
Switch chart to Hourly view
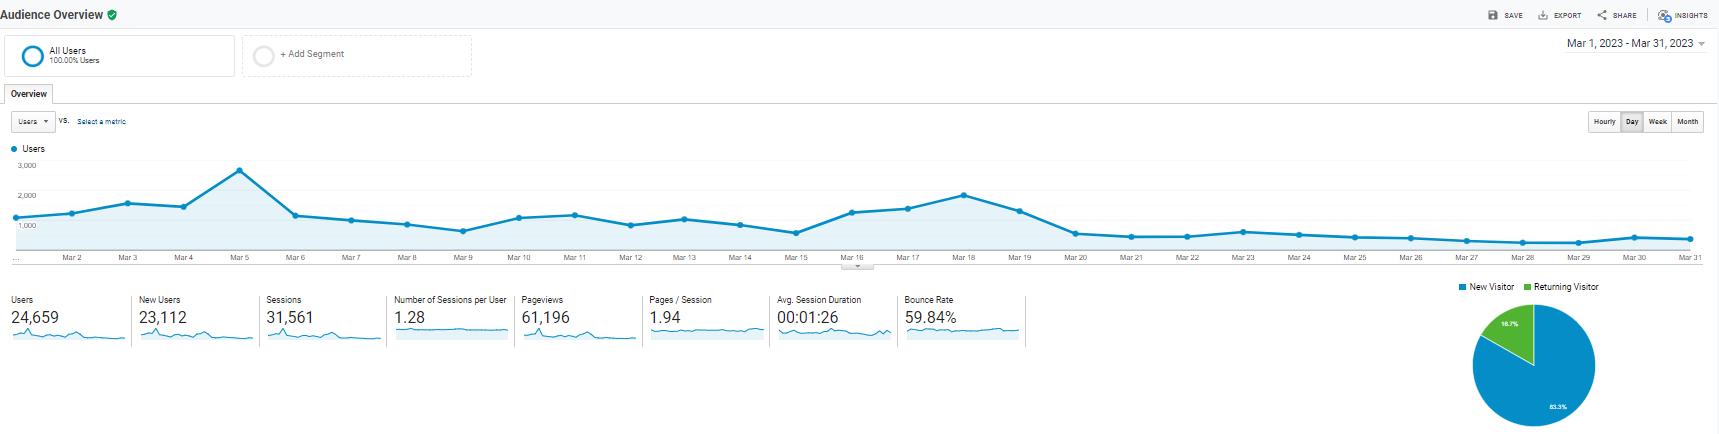pos(1604,122)
